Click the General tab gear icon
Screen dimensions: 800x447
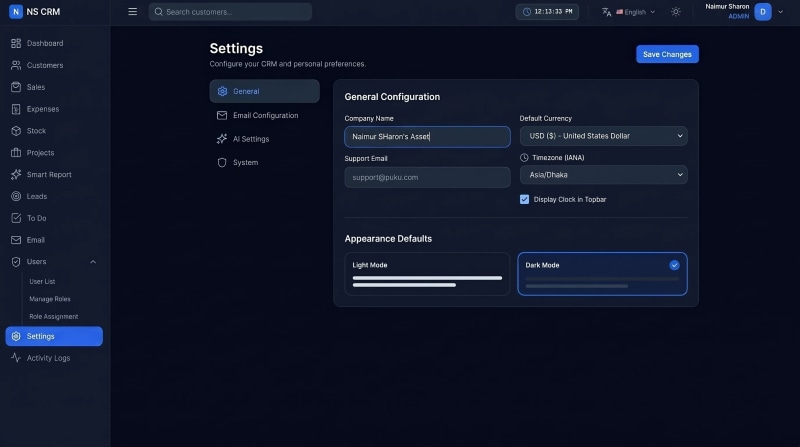click(x=222, y=91)
